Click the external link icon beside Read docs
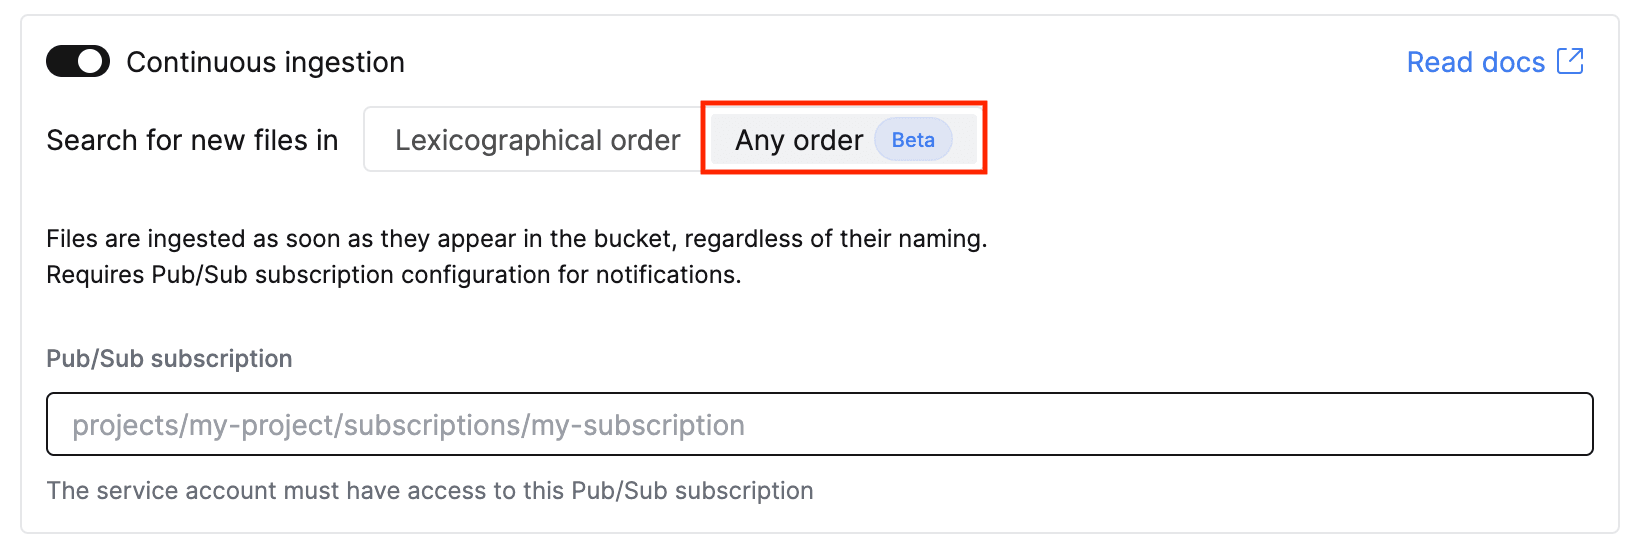 click(x=1570, y=61)
